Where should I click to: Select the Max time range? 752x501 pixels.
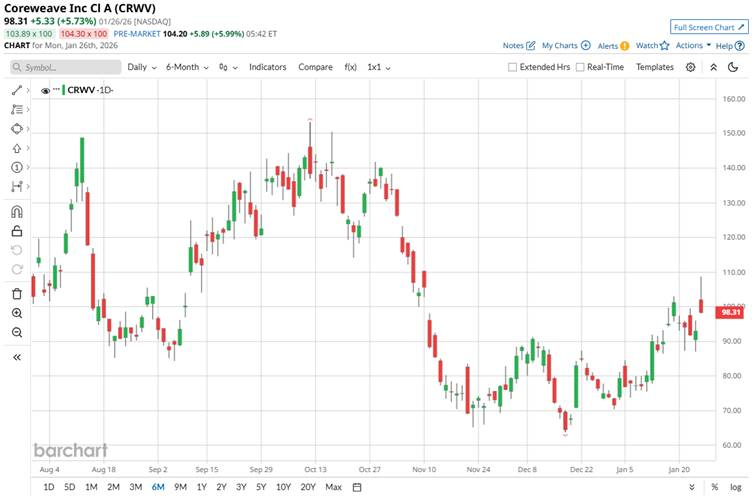[x=333, y=487]
